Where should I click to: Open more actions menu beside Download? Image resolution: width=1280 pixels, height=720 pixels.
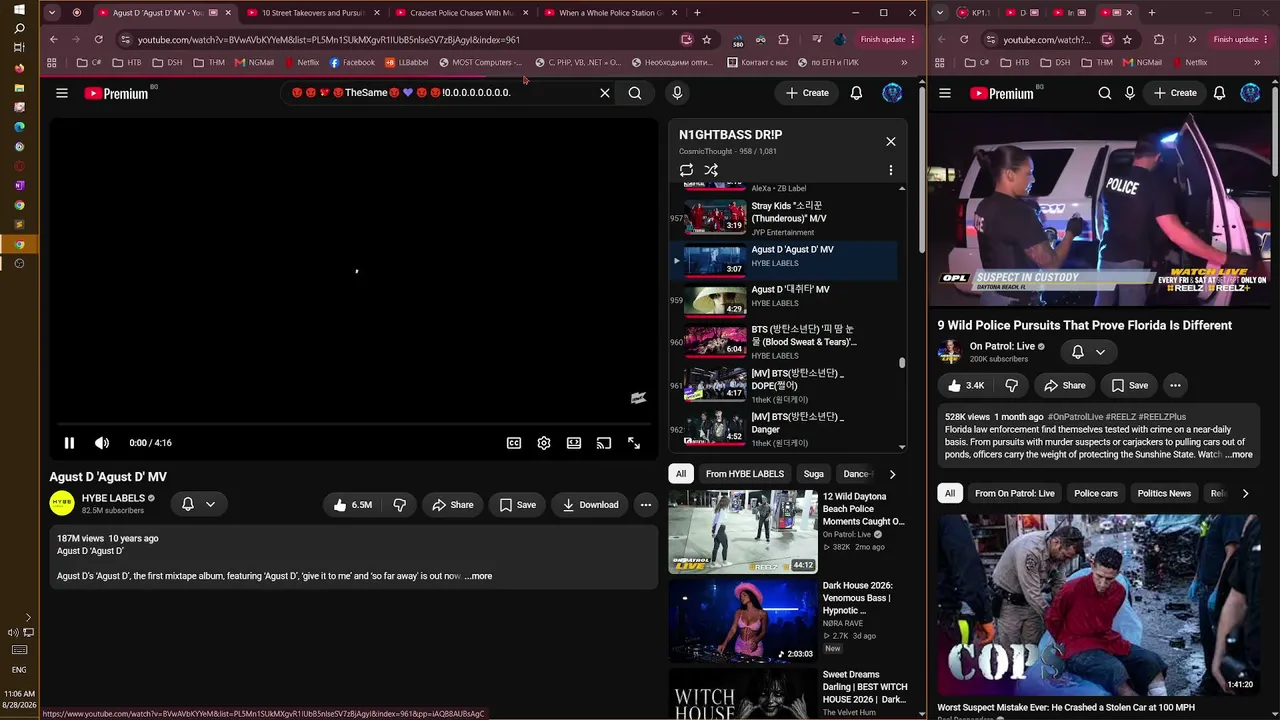point(646,505)
